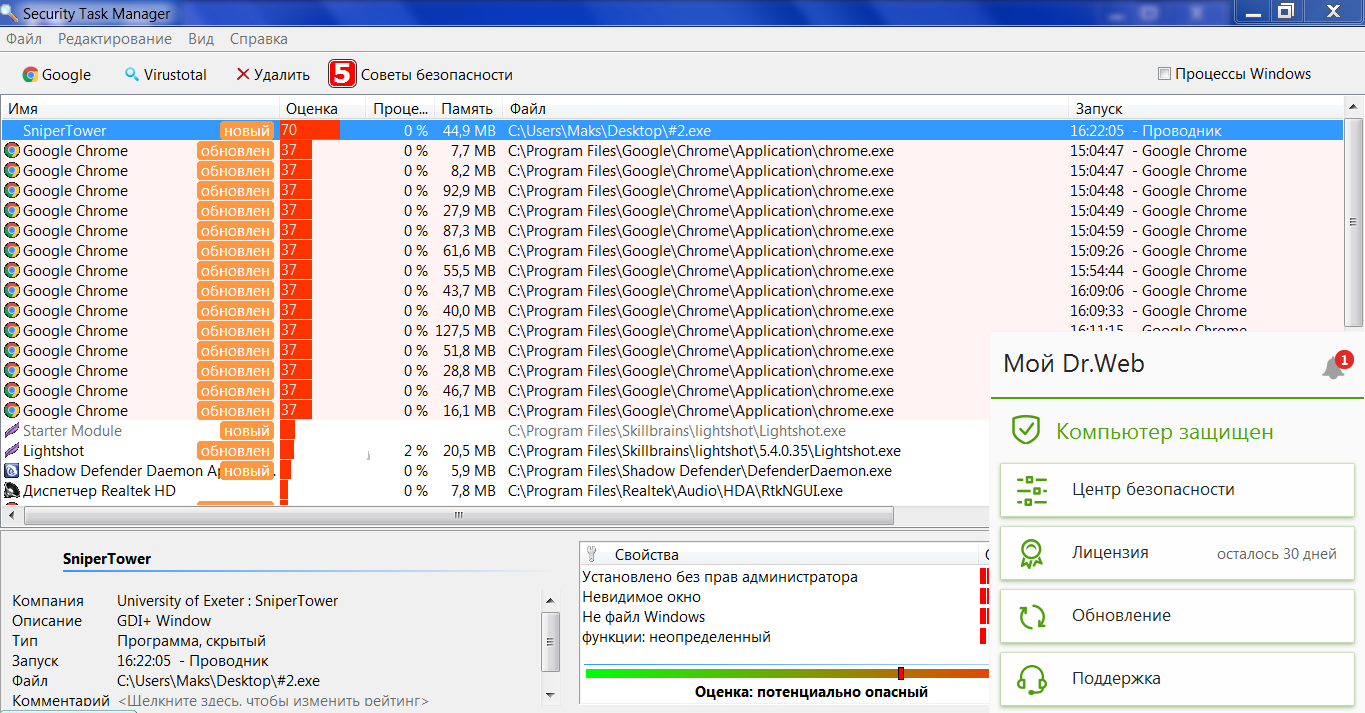Open the Dr.Web notifications bell
Viewport: 1365px width, 713px height.
tap(1334, 367)
